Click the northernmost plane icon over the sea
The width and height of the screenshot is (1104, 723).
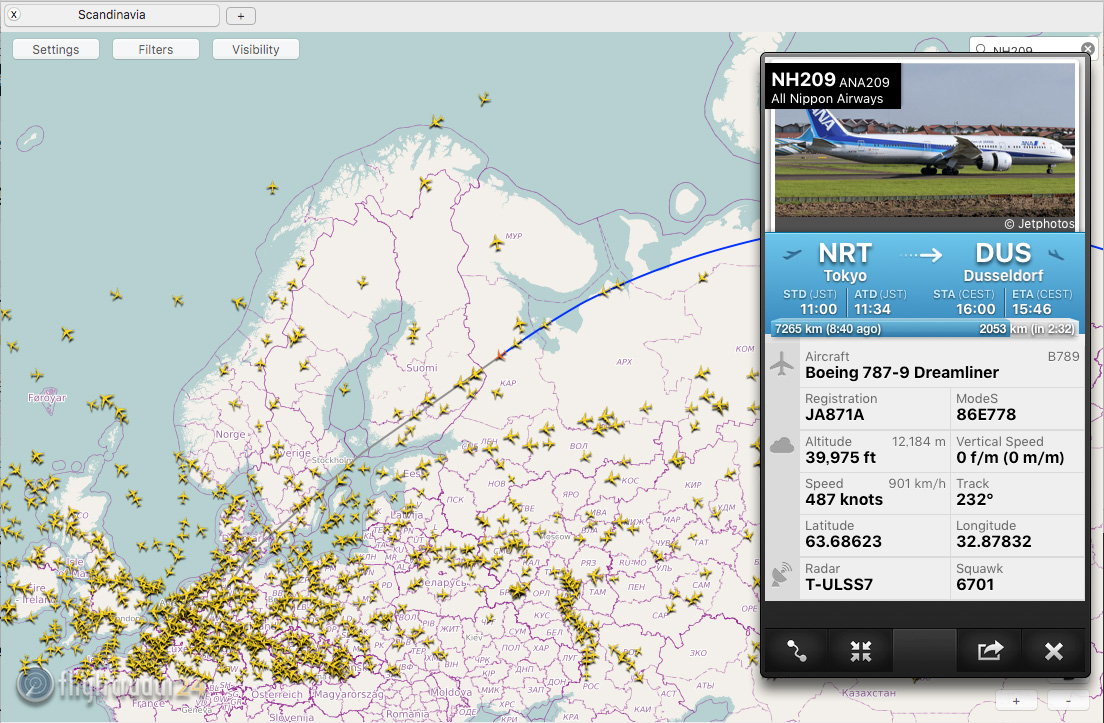[484, 99]
